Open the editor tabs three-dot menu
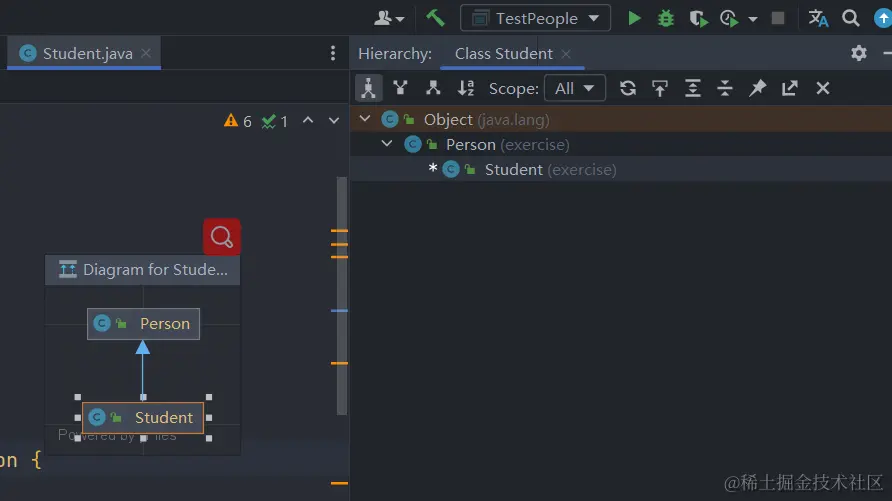Image resolution: width=892 pixels, height=501 pixels. (x=333, y=53)
